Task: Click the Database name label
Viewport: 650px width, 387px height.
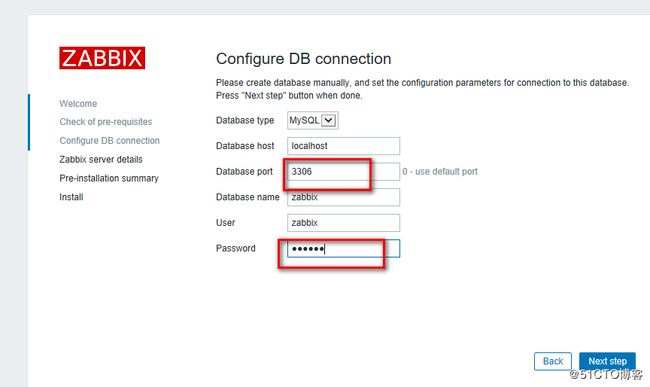Action: pyautogui.click(x=247, y=197)
